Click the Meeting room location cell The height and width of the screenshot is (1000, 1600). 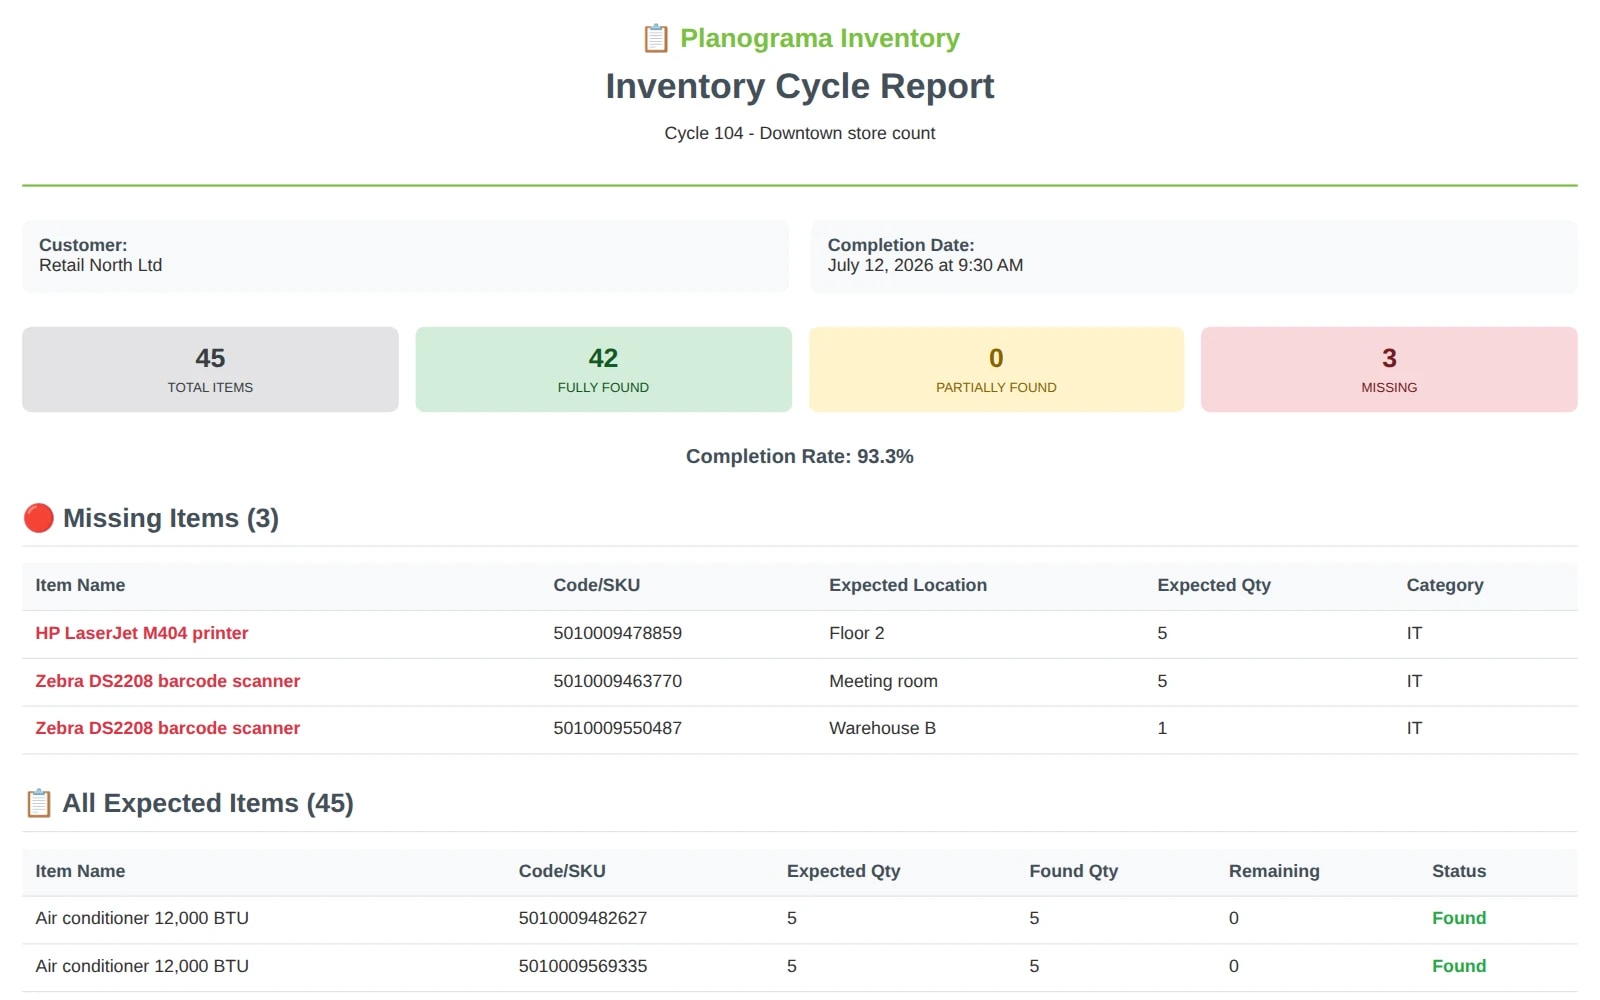[x=884, y=681]
